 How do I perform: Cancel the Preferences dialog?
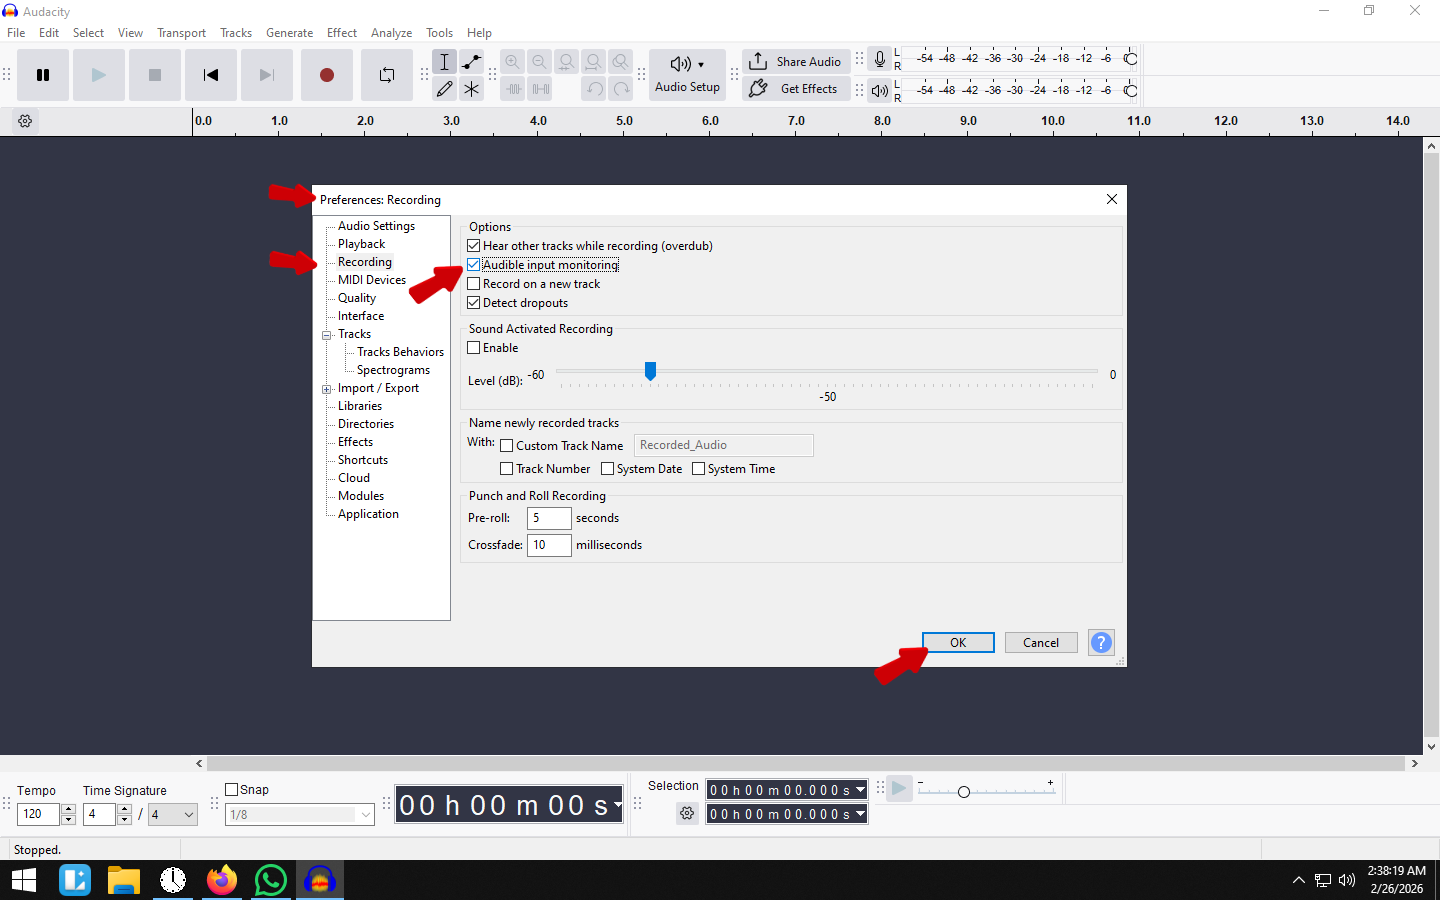pos(1040,643)
